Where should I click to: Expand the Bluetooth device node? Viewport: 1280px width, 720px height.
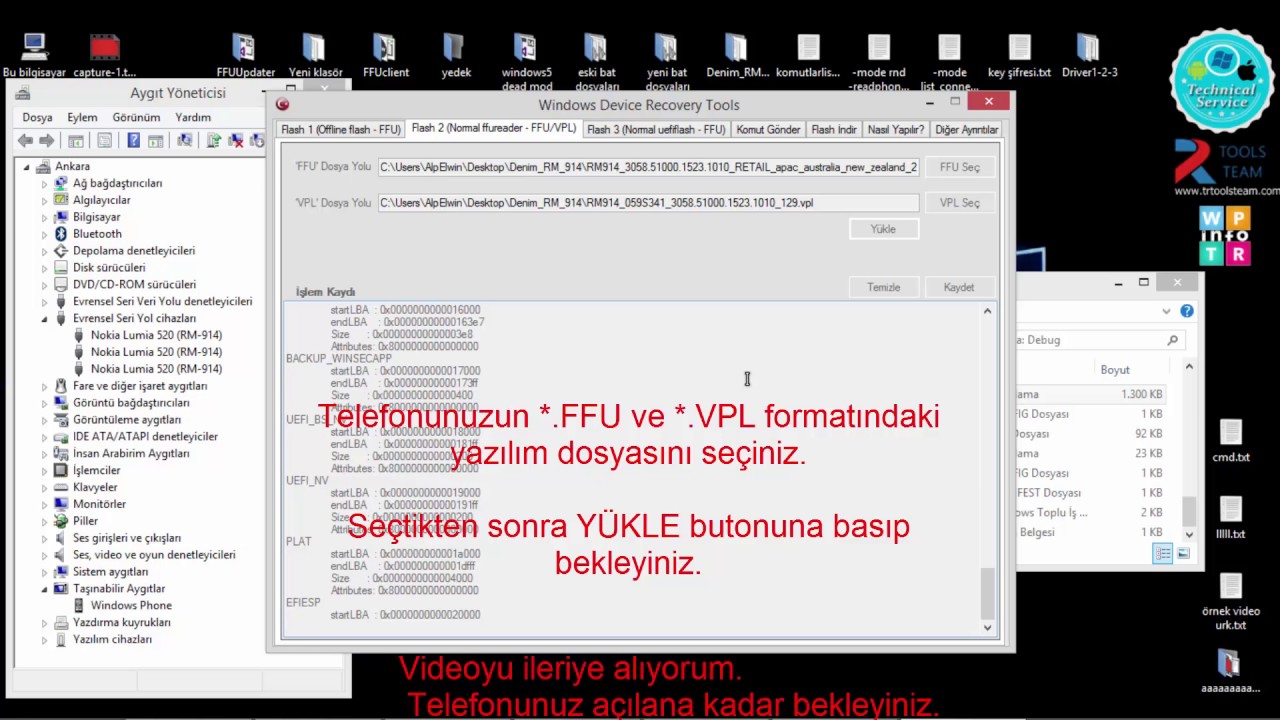pyautogui.click(x=44, y=234)
